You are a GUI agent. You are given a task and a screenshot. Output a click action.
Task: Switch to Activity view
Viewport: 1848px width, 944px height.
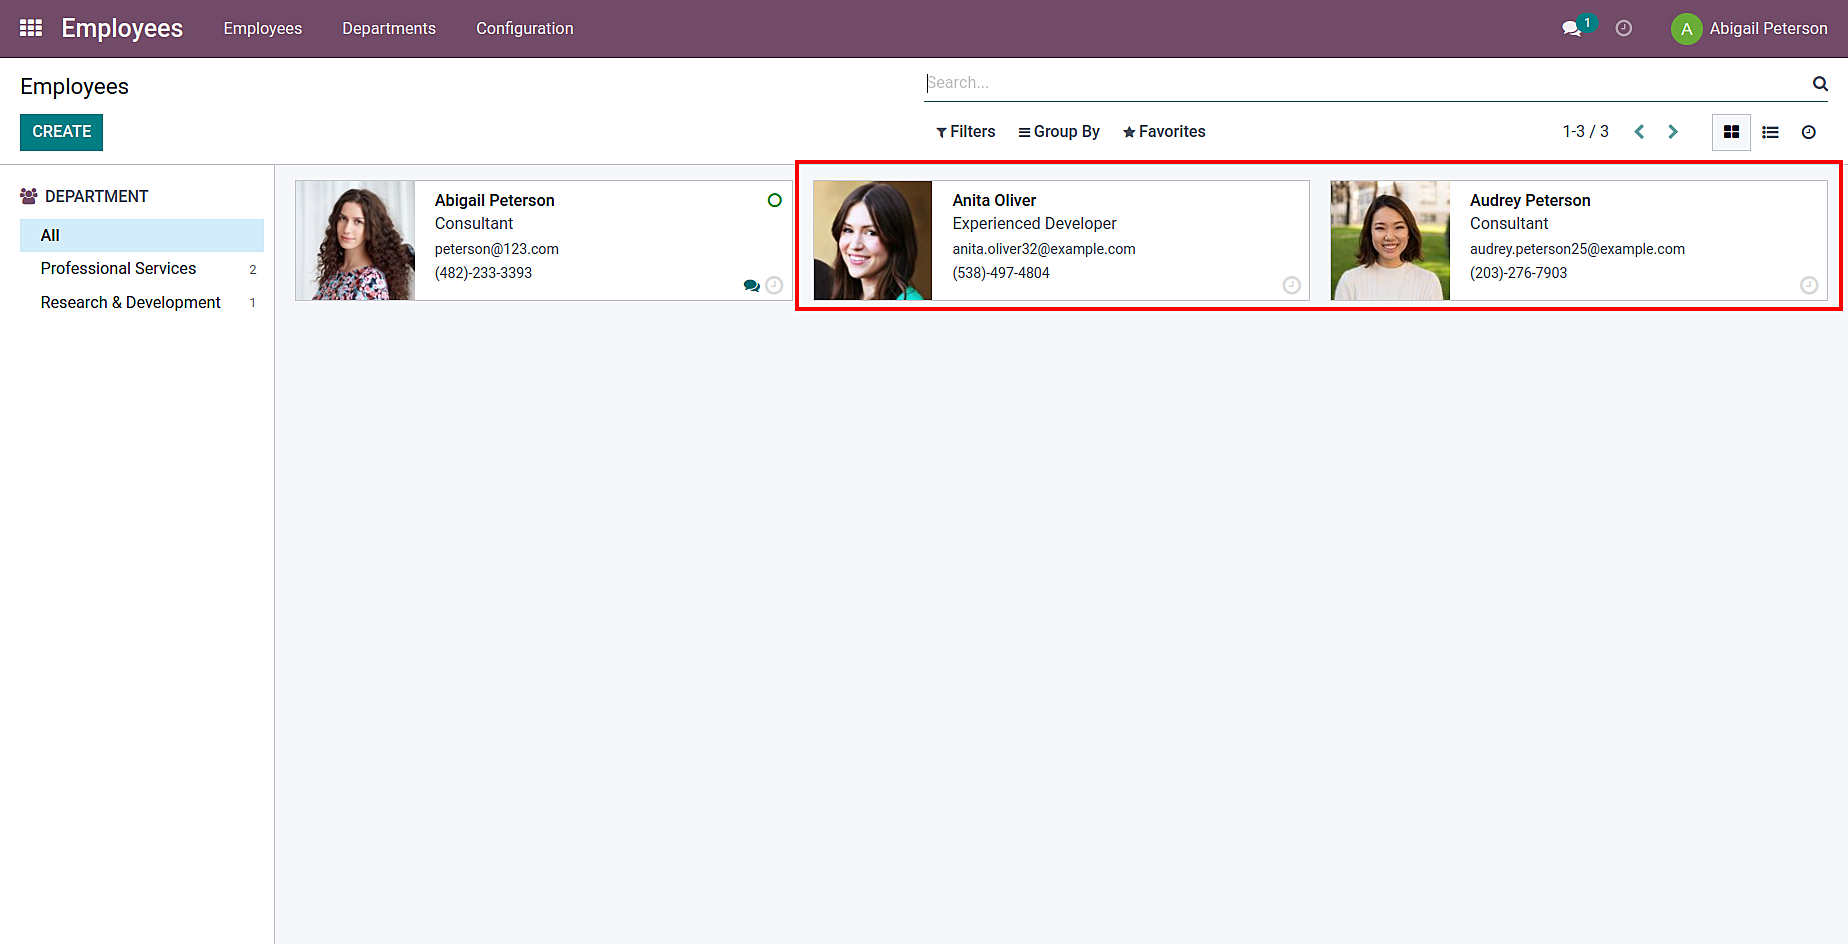(1809, 132)
